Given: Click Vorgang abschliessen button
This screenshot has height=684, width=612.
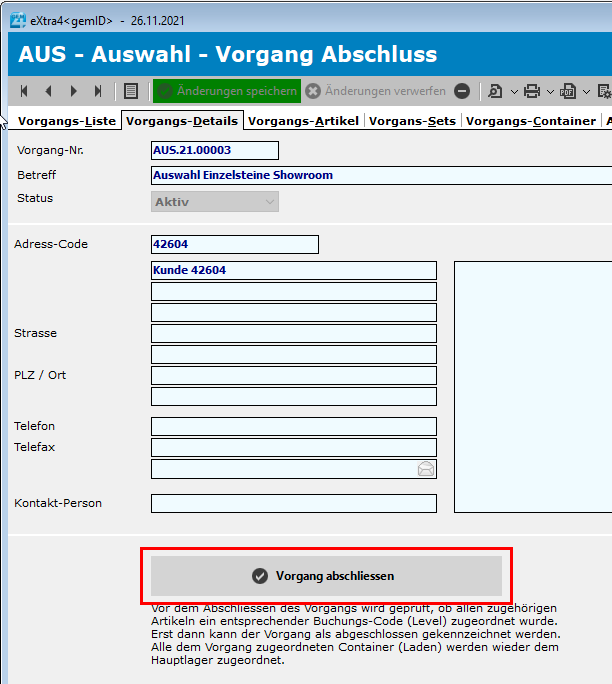Looking at the screenshot, I should click(x=326, y=576).
